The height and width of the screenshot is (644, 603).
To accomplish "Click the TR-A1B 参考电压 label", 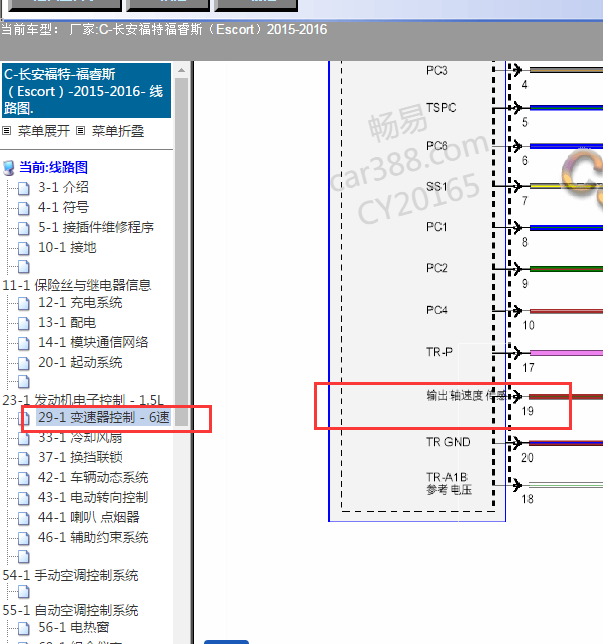I will [x=449, y=483].
